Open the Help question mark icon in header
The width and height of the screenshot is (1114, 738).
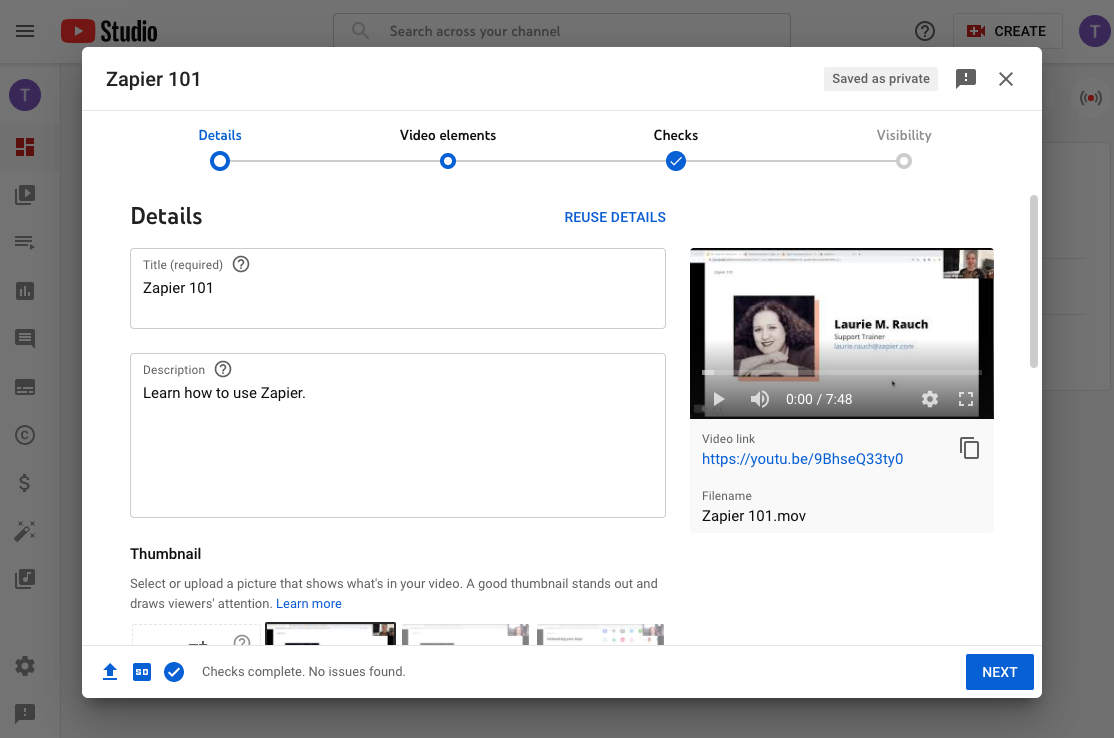[x=924, y=31]
